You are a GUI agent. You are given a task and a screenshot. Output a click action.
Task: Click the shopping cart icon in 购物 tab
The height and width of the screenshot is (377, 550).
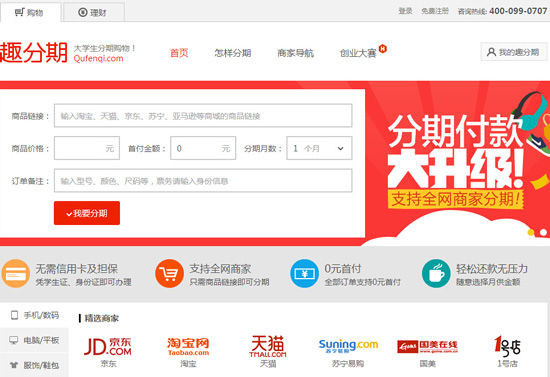click(20, 12)
